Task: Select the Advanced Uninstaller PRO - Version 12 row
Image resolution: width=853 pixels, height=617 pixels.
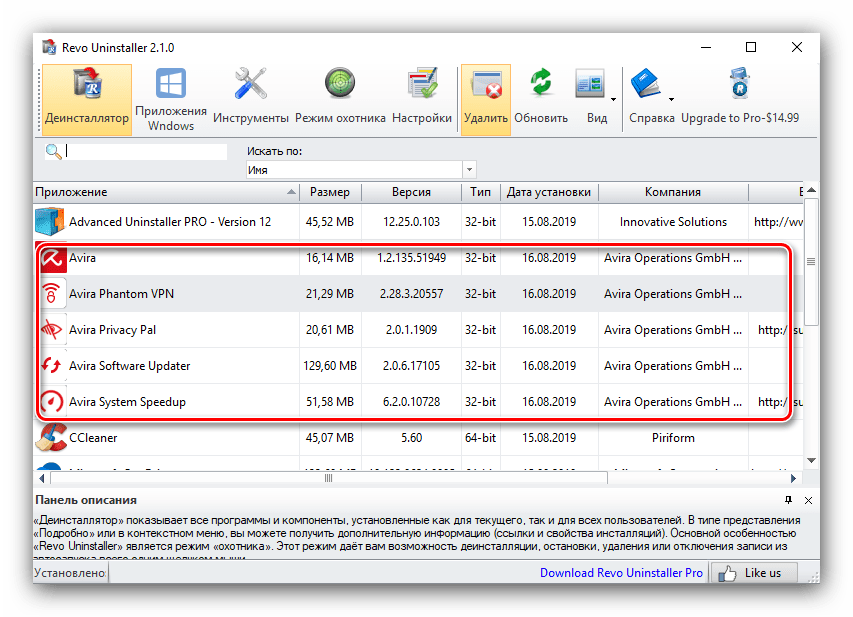Action: point(418,222)
